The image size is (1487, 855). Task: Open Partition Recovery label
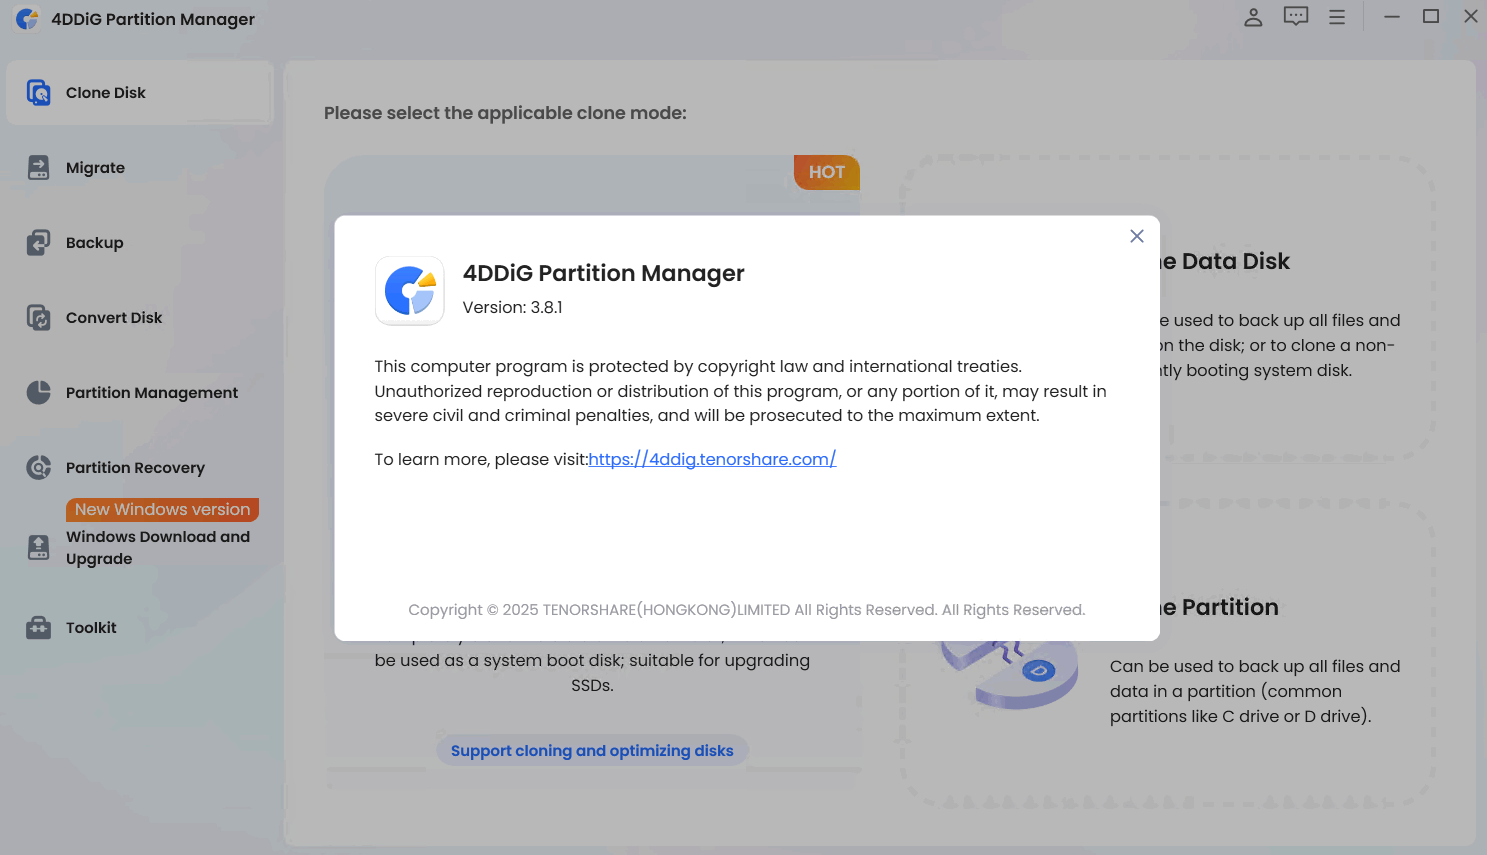tap(135, 468)
